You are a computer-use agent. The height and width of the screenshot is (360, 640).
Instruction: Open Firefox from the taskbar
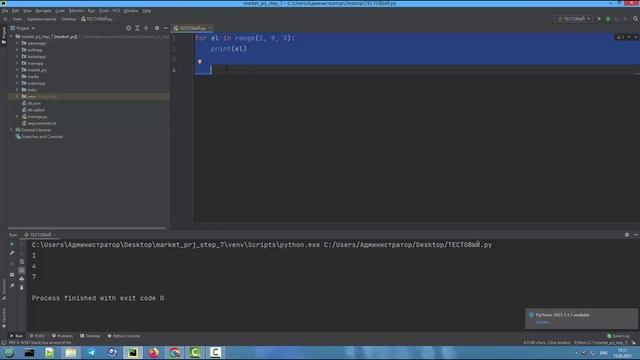(153, 353)
